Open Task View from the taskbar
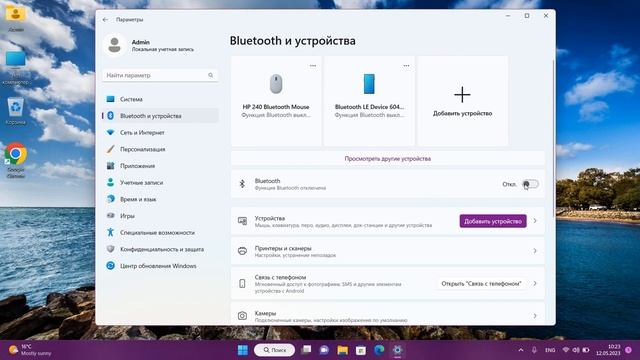 tap(306, 350)
